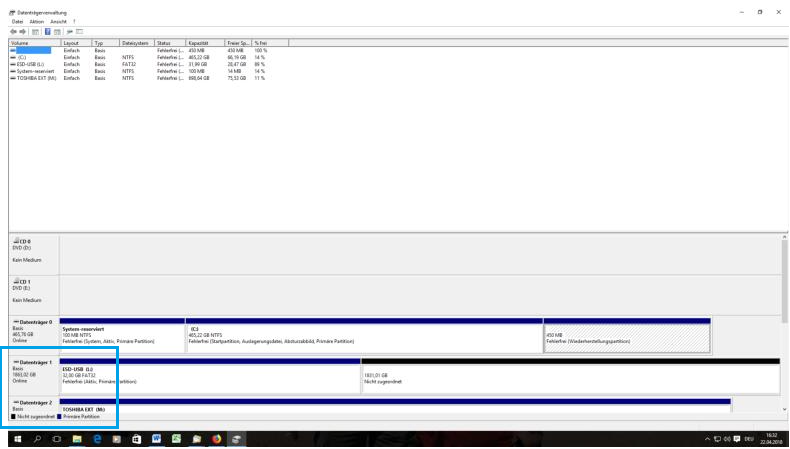The height and width of the screenshot is (449, 790).
Task: Open the Datei menu
Action: tap(17, 22)
